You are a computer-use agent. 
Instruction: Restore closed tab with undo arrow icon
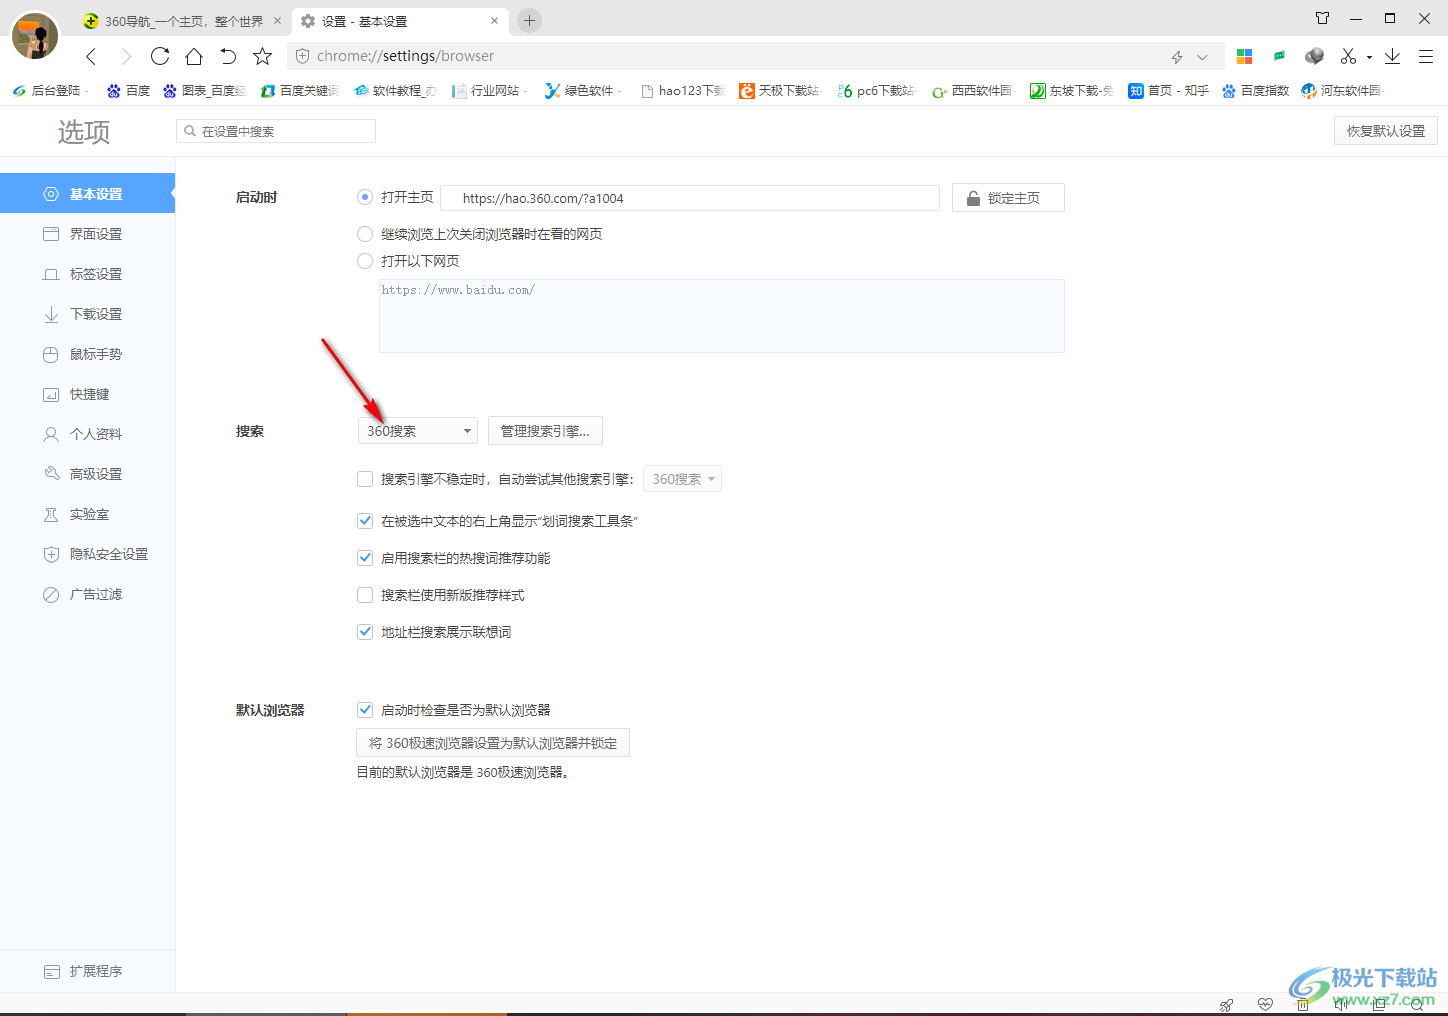(228, 56)
